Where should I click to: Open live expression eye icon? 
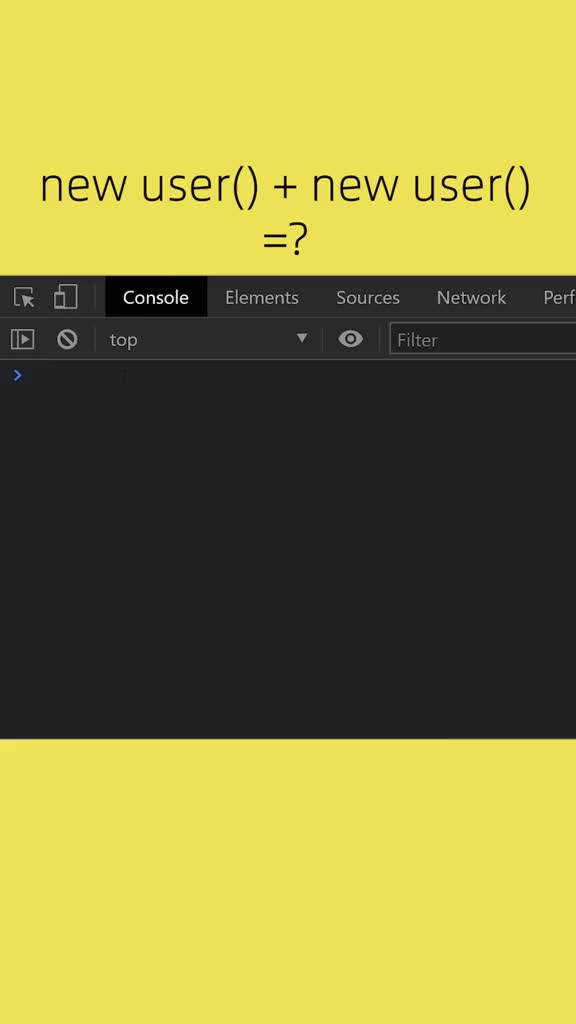pyautogui.click(x=350, y=339)
